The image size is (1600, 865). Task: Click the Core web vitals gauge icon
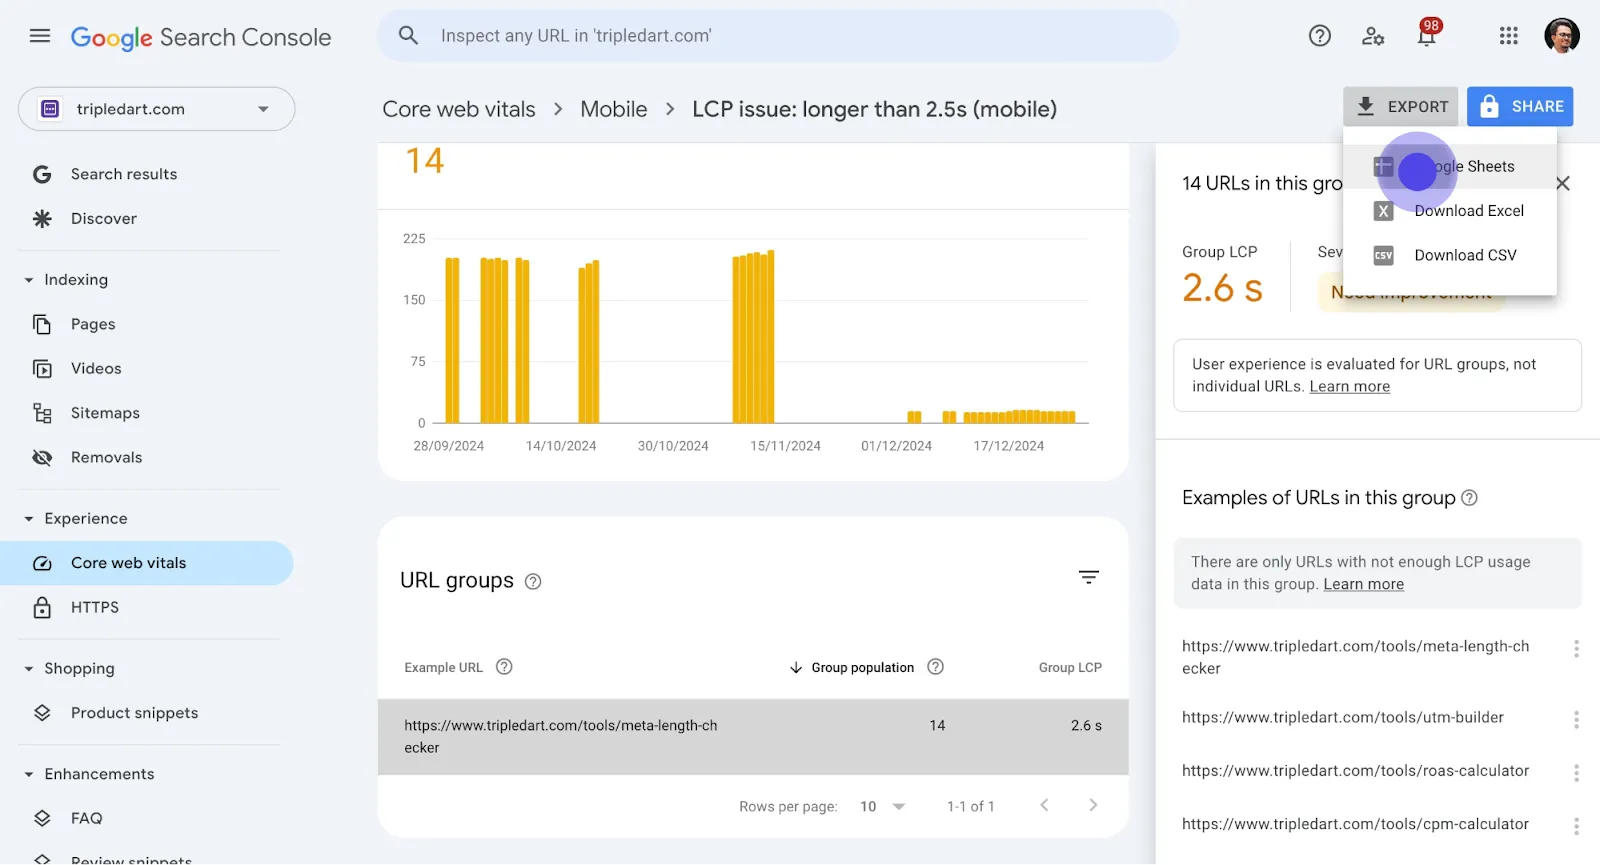[42, 563]
